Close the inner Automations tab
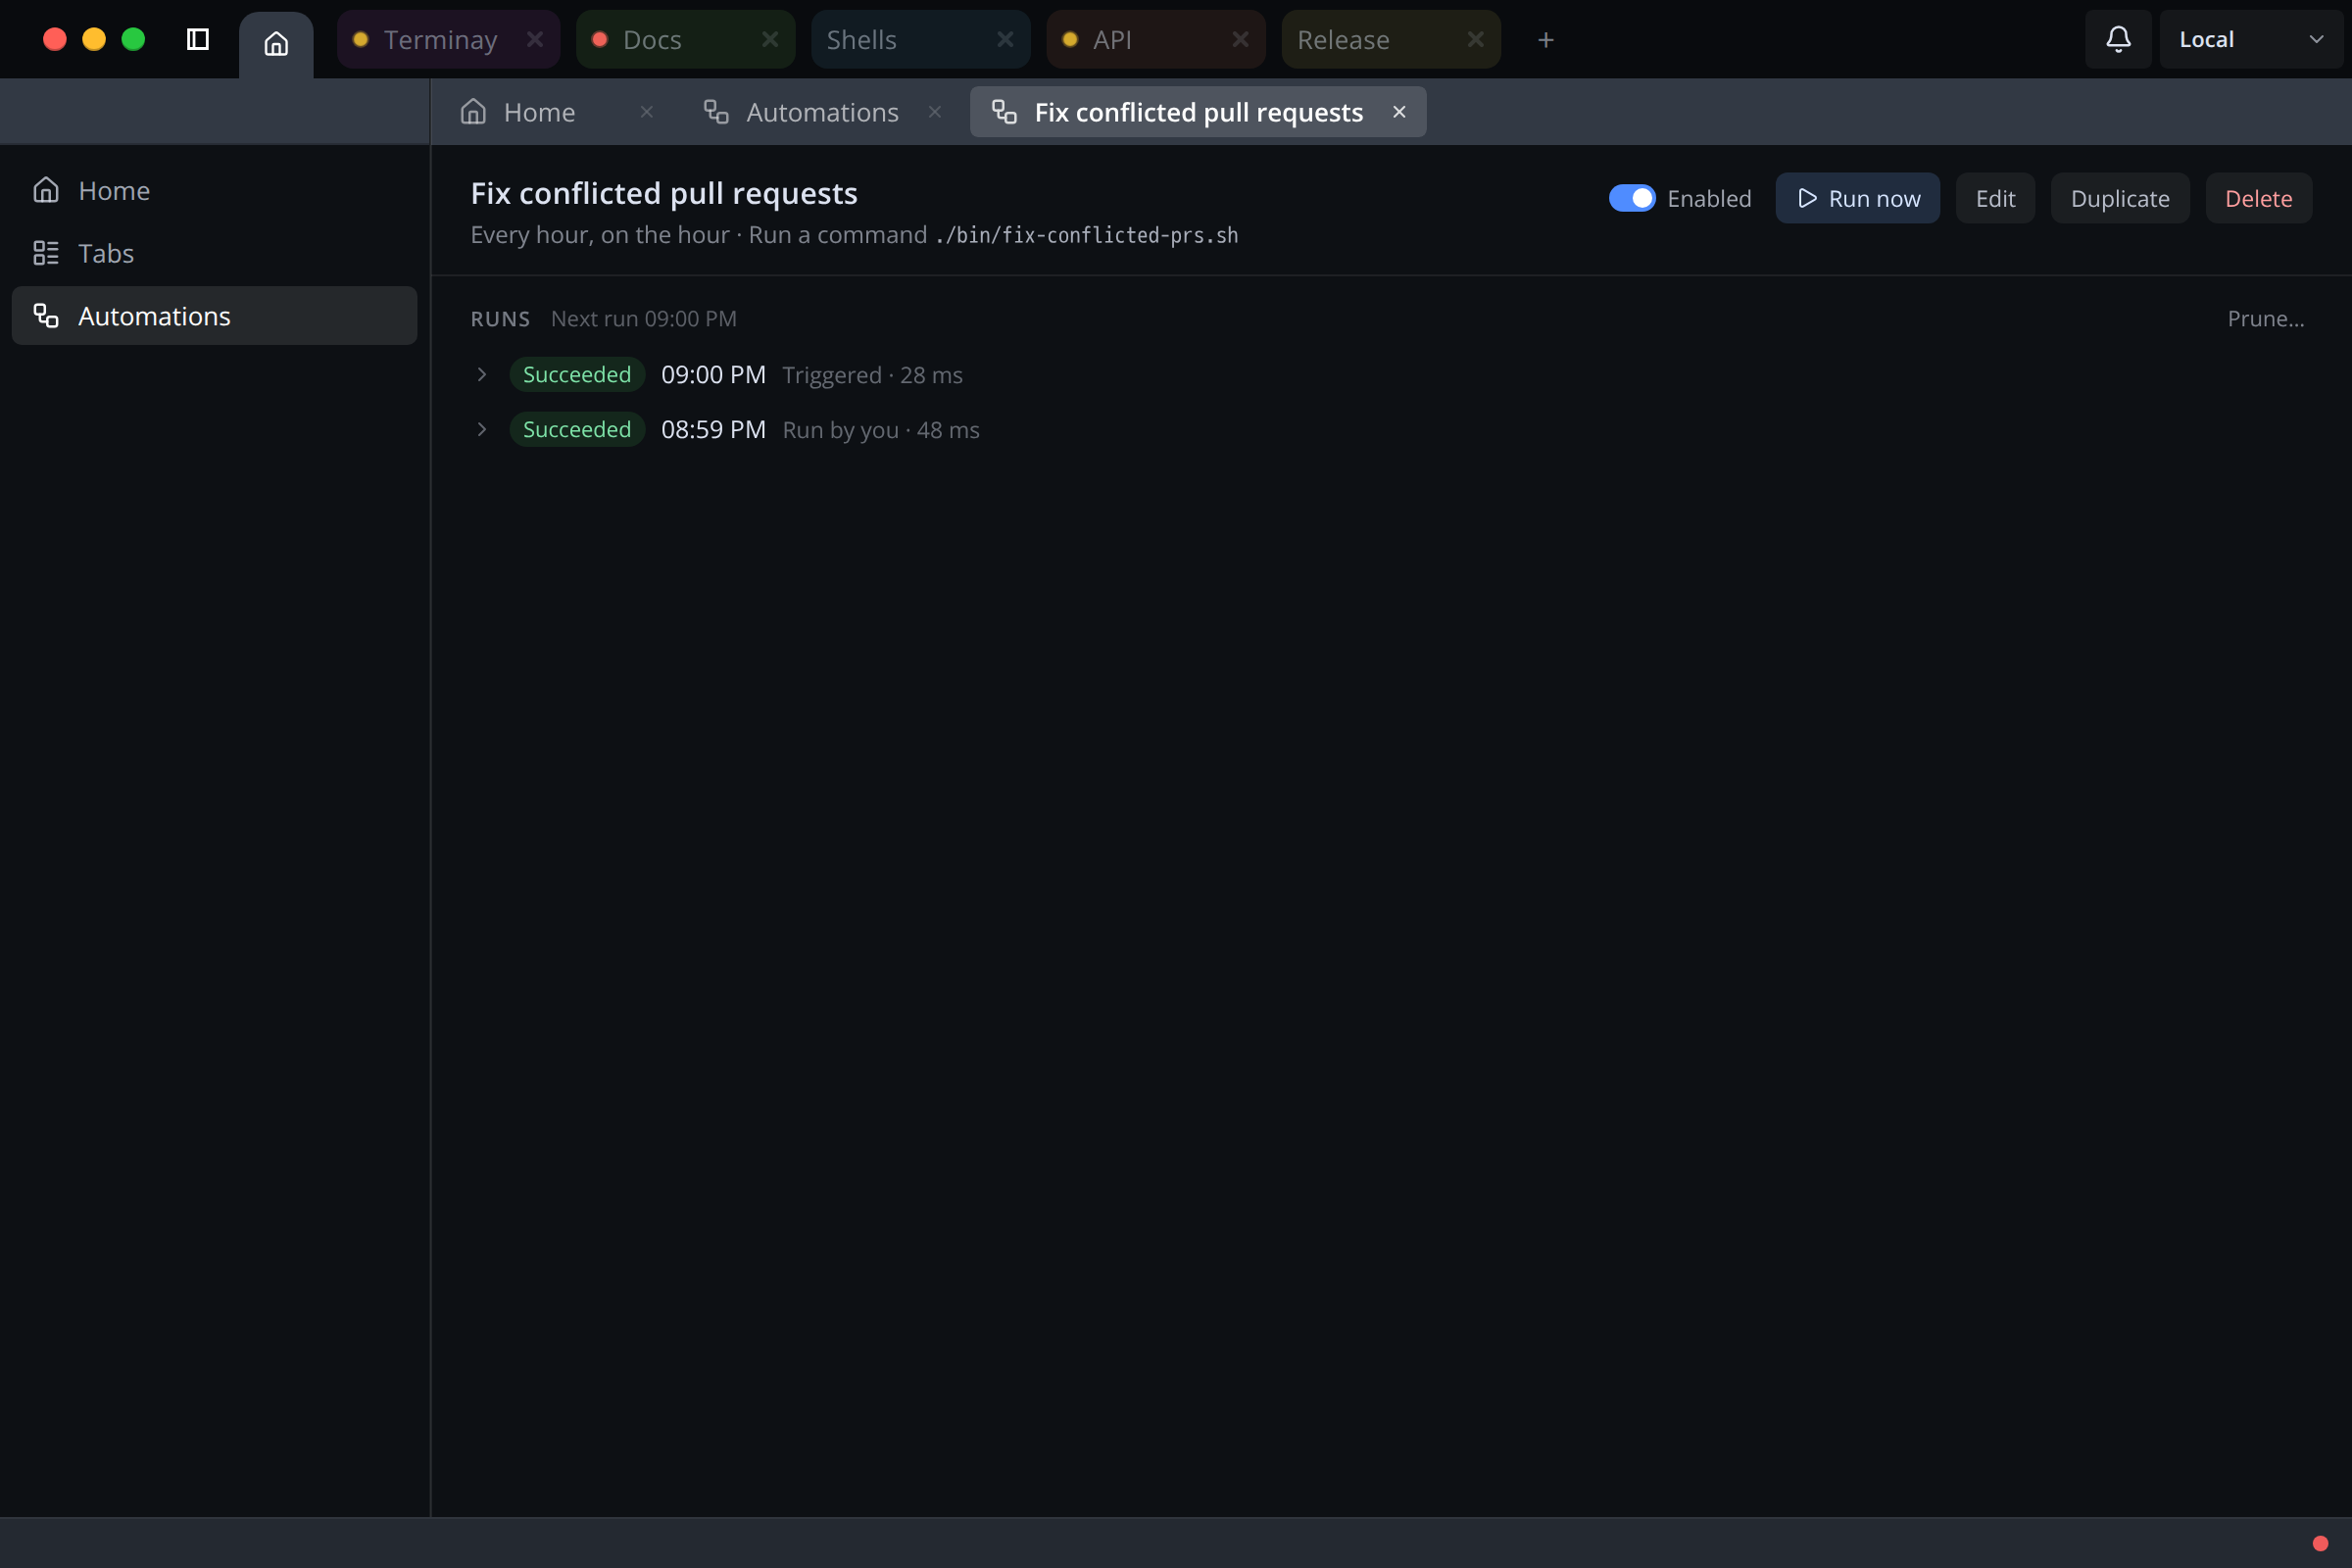Image resolution: width=2352 pixels, height=1568 pixels. pos(935,112)
